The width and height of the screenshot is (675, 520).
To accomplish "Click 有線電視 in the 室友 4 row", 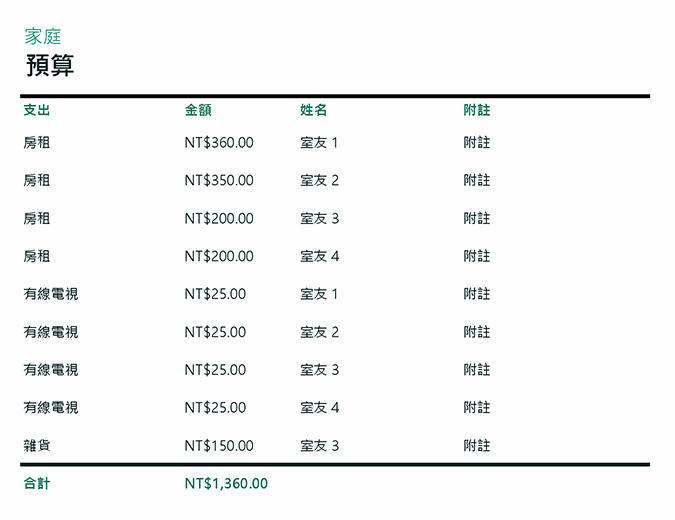I will click(x=50, y=408).
